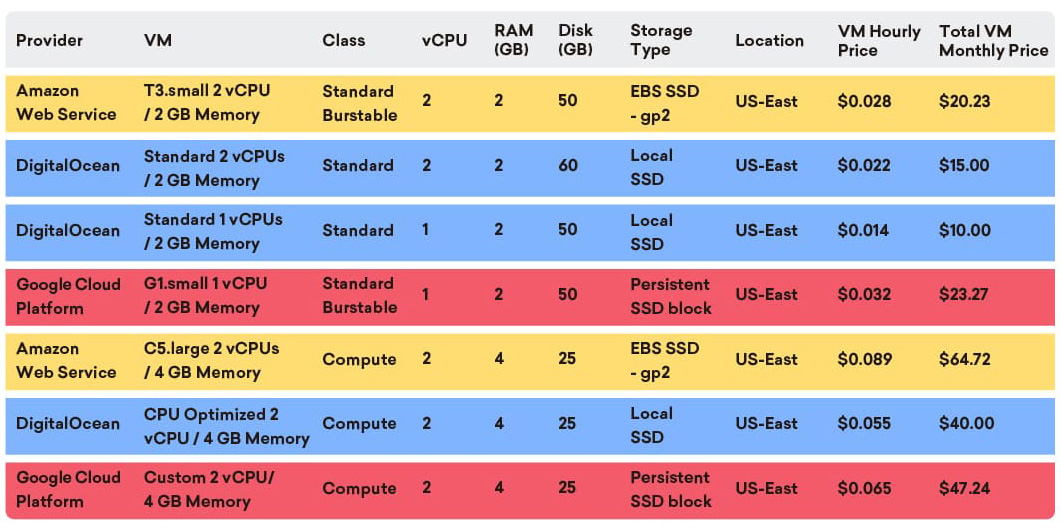Select the Storage Type column header

(662, 40)
